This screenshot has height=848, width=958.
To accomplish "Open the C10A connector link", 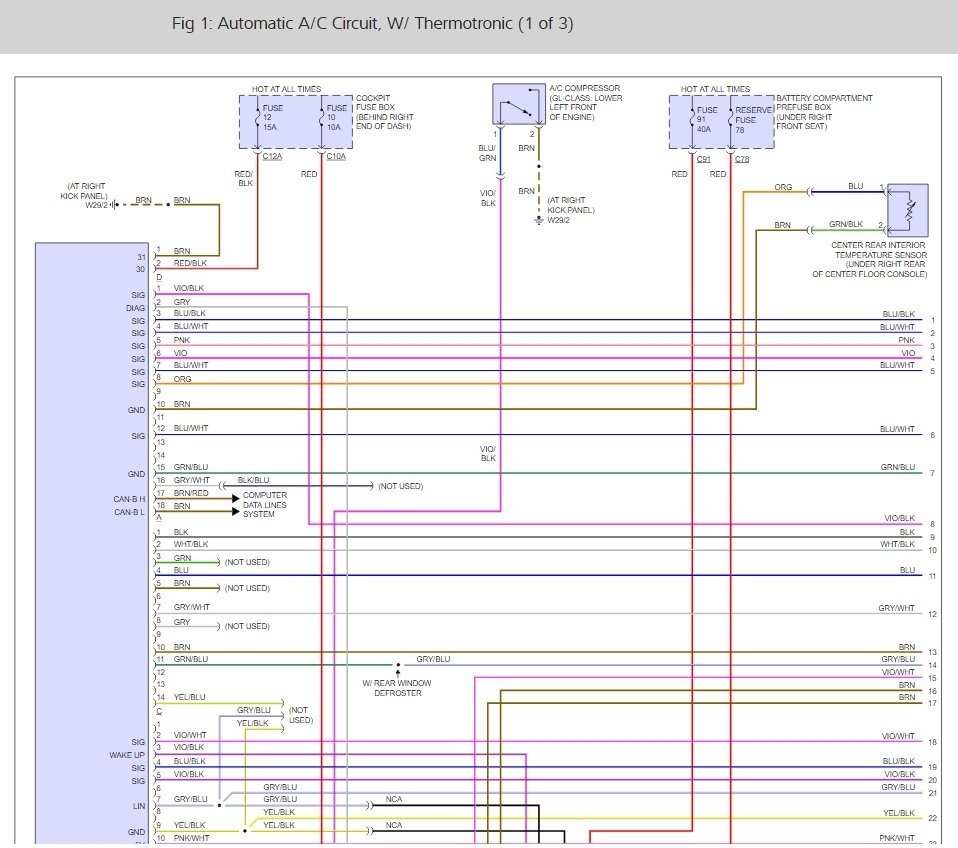I will coord(336,156).
